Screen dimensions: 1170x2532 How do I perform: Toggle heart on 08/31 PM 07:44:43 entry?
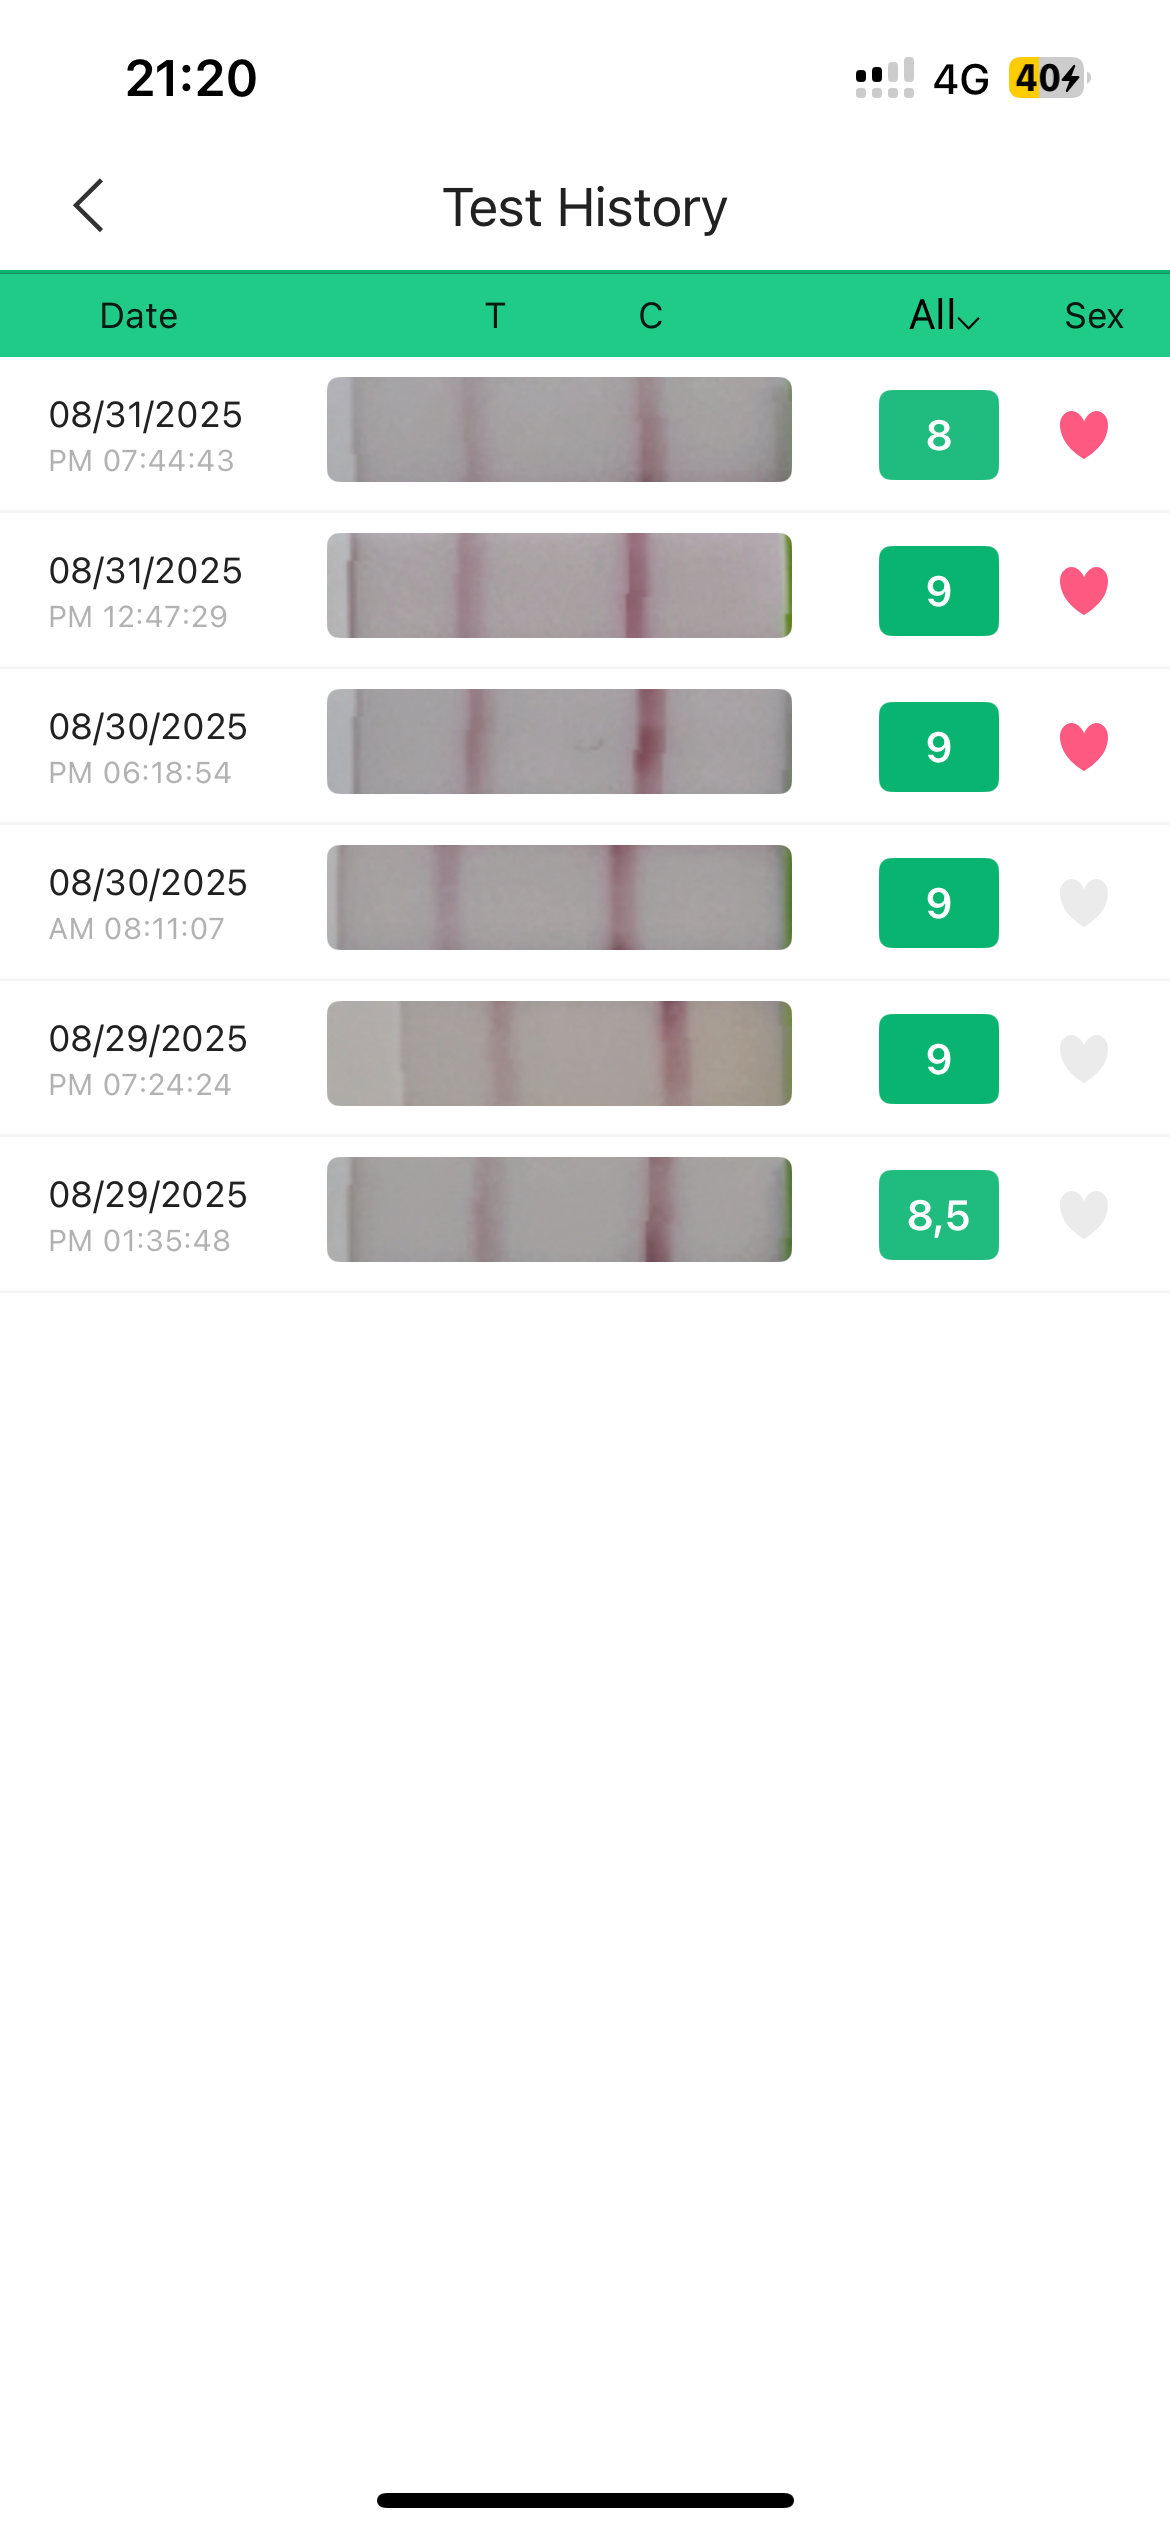[x=1083, y=435]
